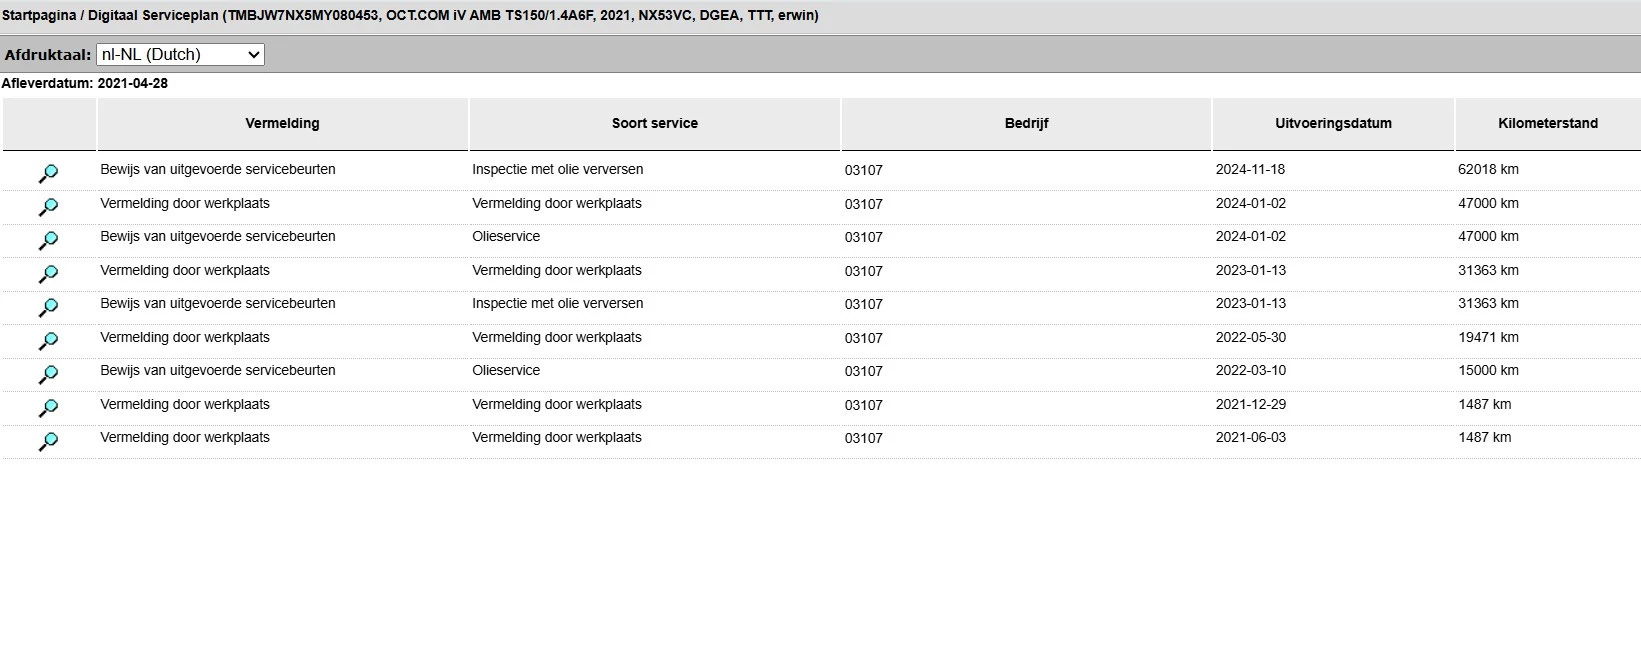The image size is (1641, 672).
Task: Click the 19471 km mileage cell
Action: coord(1488,337)
